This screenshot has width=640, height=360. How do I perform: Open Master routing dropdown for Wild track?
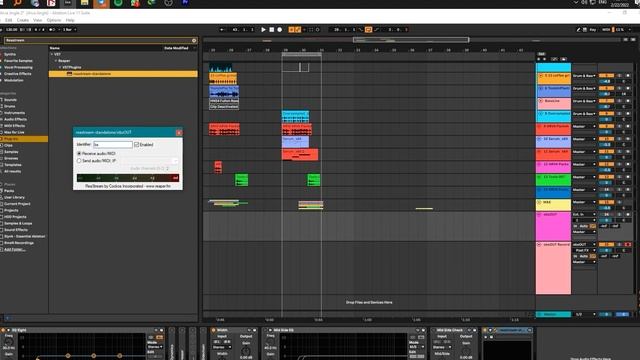pos(584,202)
